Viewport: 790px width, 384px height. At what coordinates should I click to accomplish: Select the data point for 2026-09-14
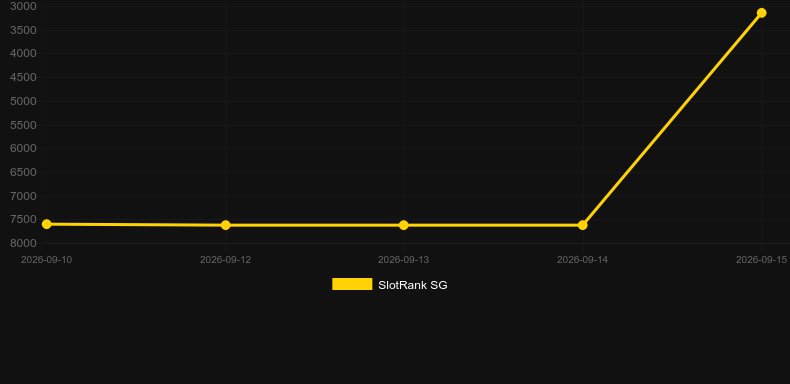click(582, 225)
